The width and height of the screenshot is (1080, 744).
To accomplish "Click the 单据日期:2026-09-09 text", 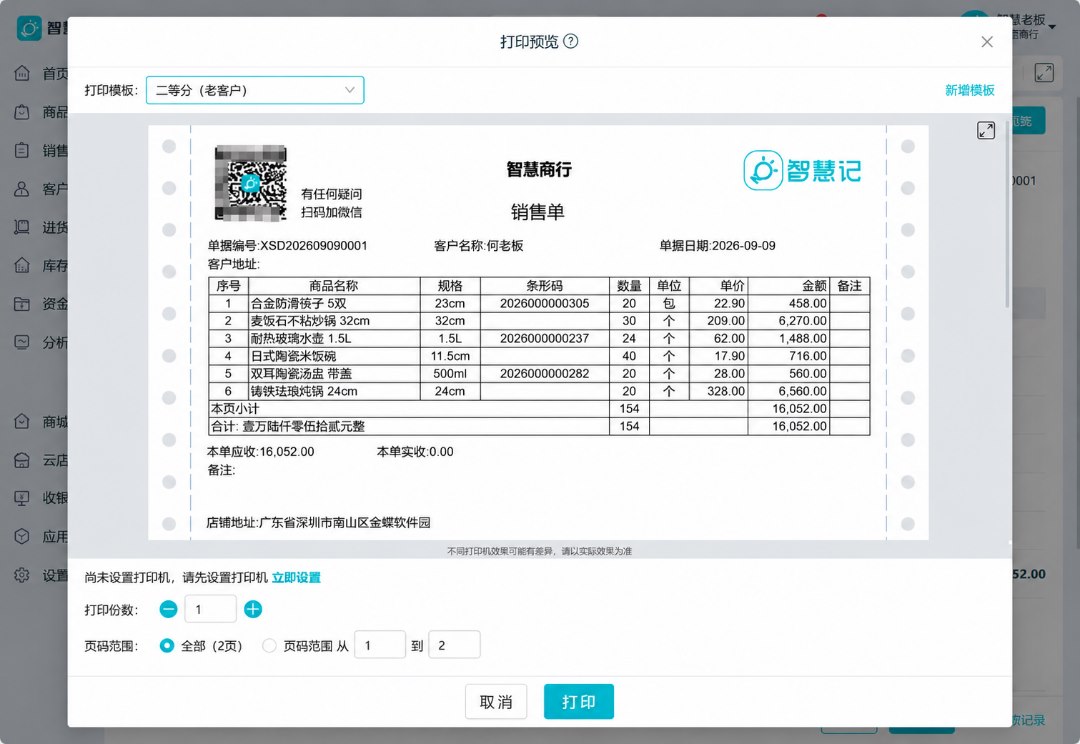I will click(x=717, y=246).
